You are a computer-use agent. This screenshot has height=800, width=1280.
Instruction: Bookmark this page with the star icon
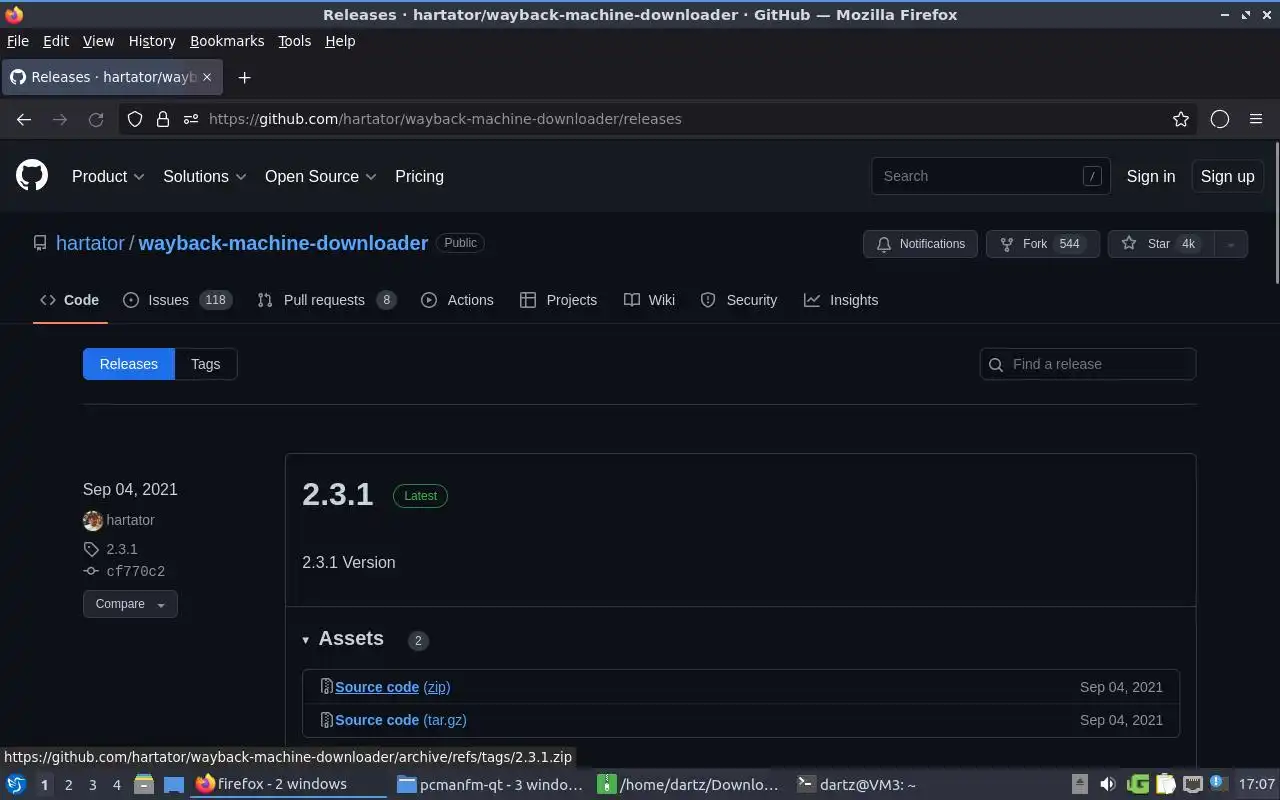point(1181,119)
